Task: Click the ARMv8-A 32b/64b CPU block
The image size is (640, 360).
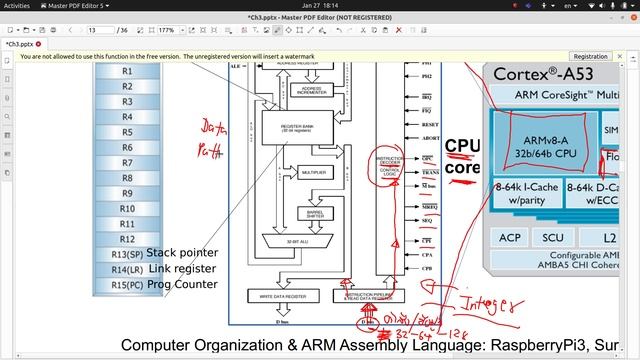Action: (545, 142)
